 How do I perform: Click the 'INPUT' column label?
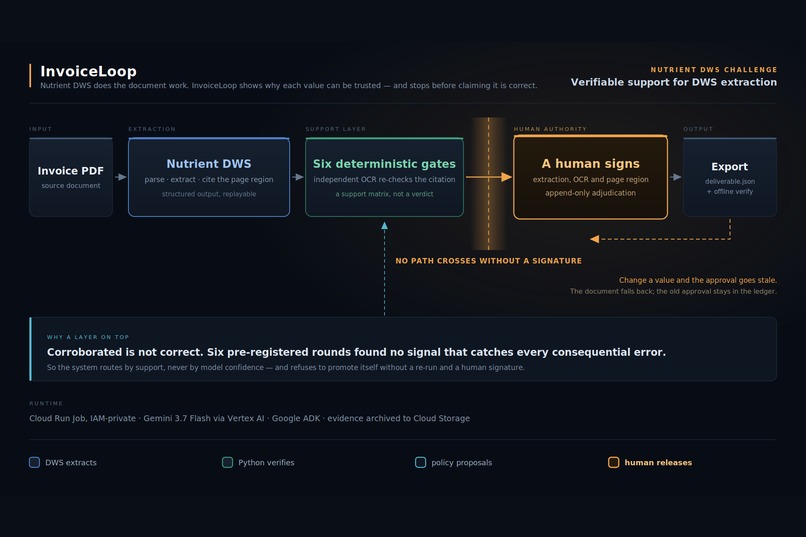tap(41, 129)
